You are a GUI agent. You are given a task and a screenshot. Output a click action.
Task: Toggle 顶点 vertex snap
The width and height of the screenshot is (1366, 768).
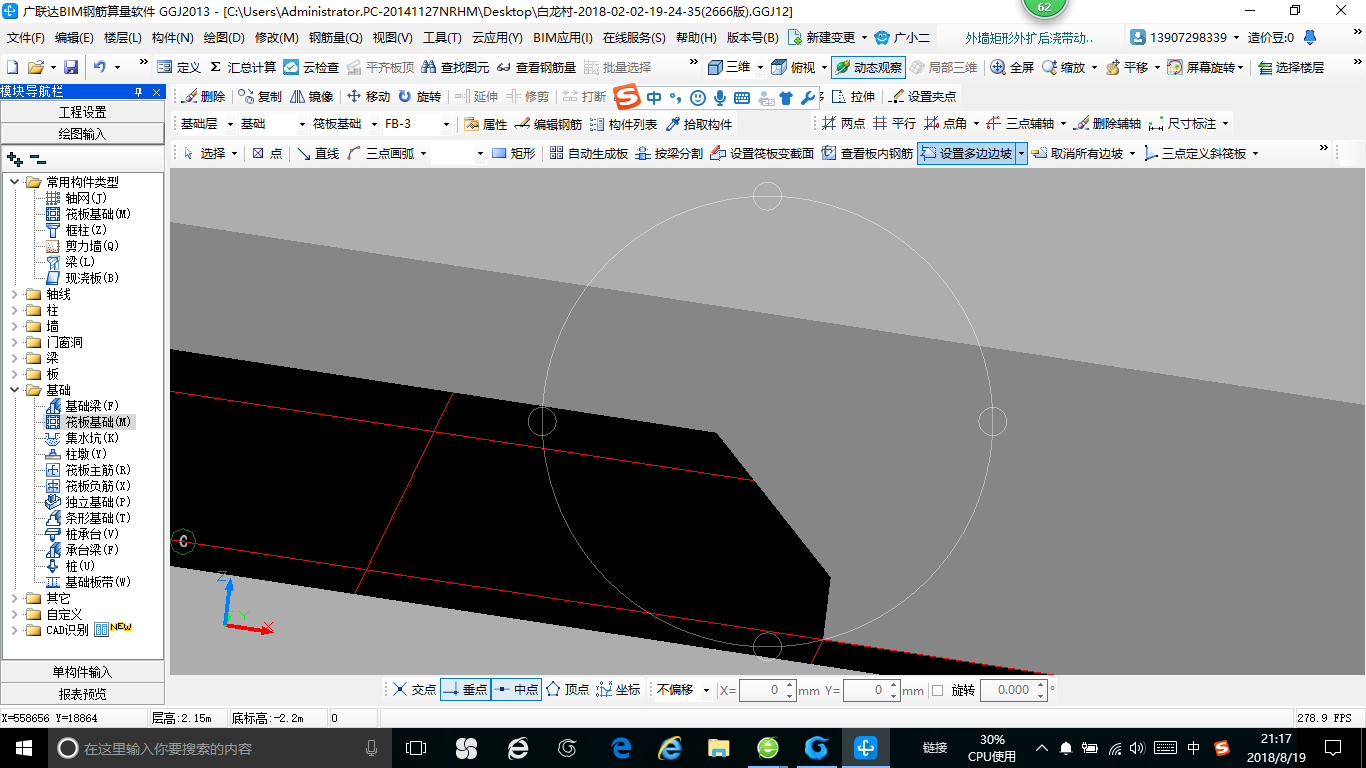point(567,690)
